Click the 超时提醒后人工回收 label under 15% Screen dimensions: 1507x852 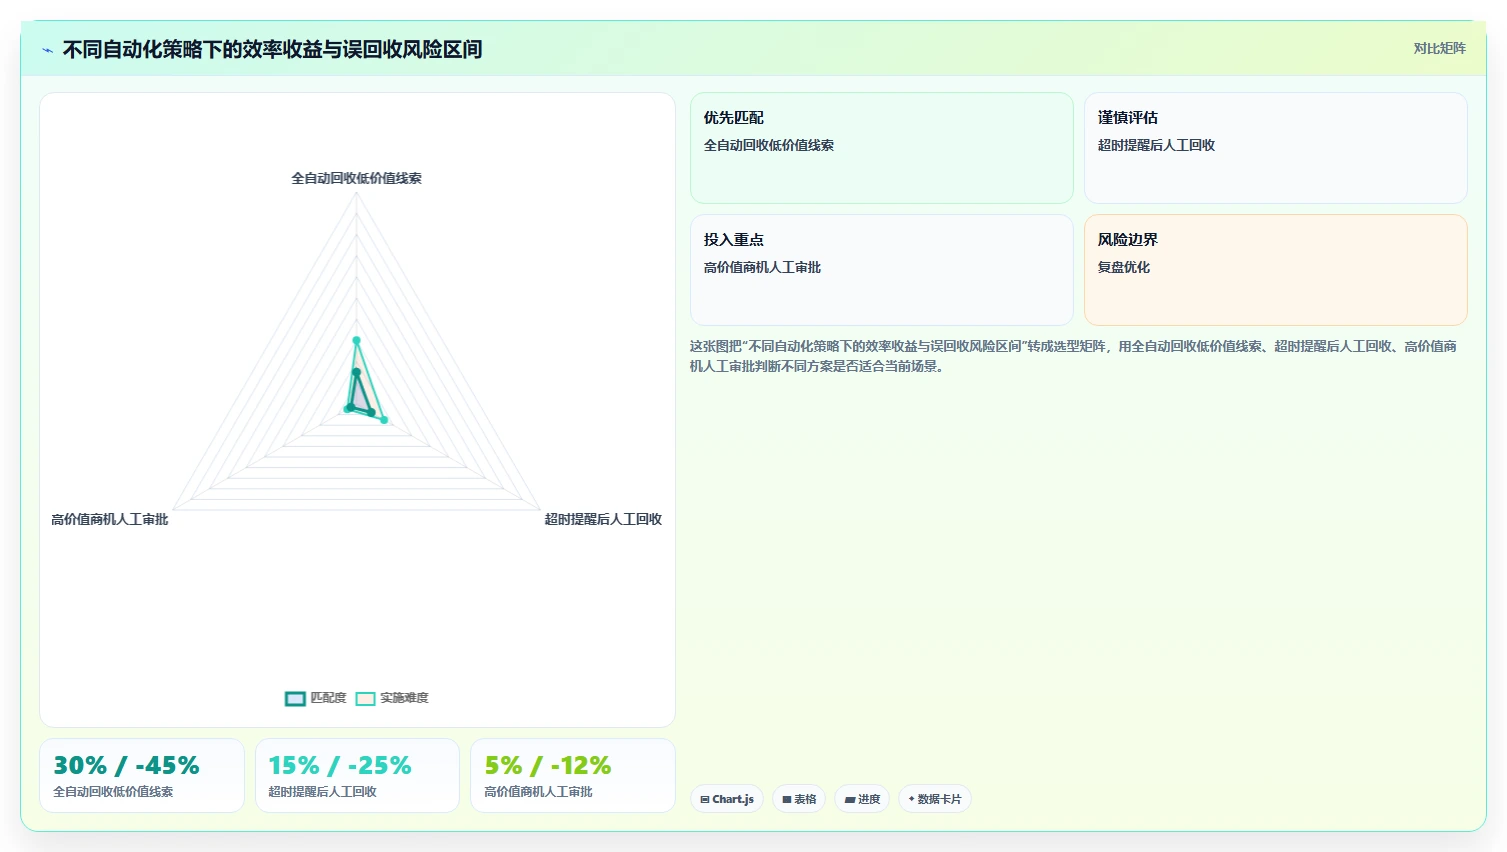coord(322,792)
